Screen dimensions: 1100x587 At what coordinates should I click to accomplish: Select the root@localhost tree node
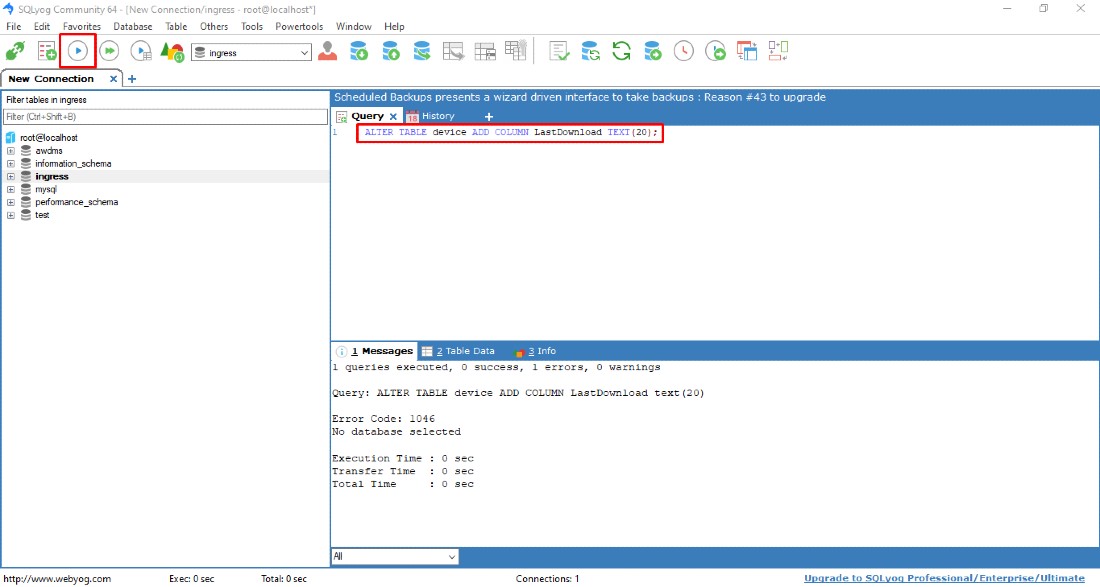point(48,138)
